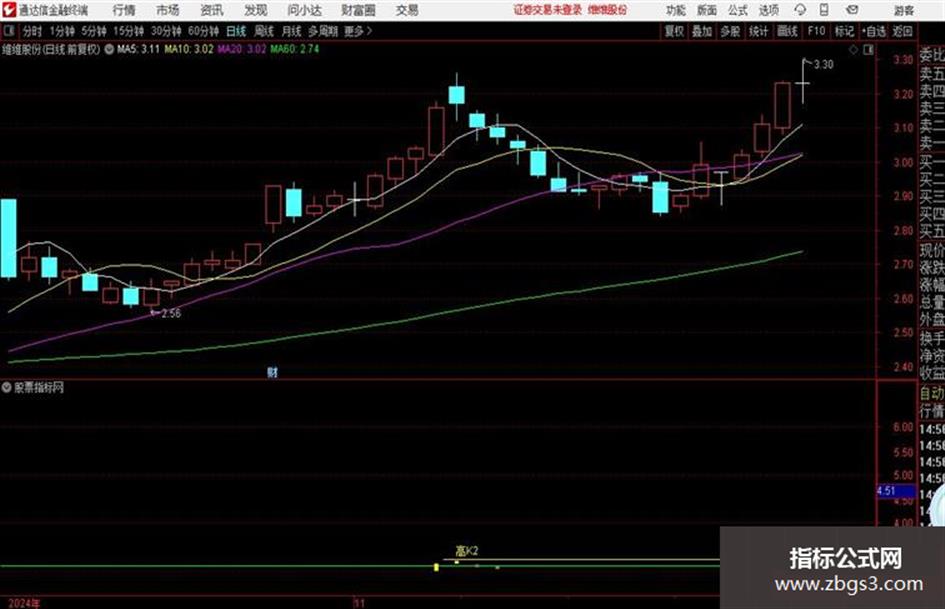Open the 财富圈 menu
945x609 pixels.
pyautogui.click(x=358, y=10)
